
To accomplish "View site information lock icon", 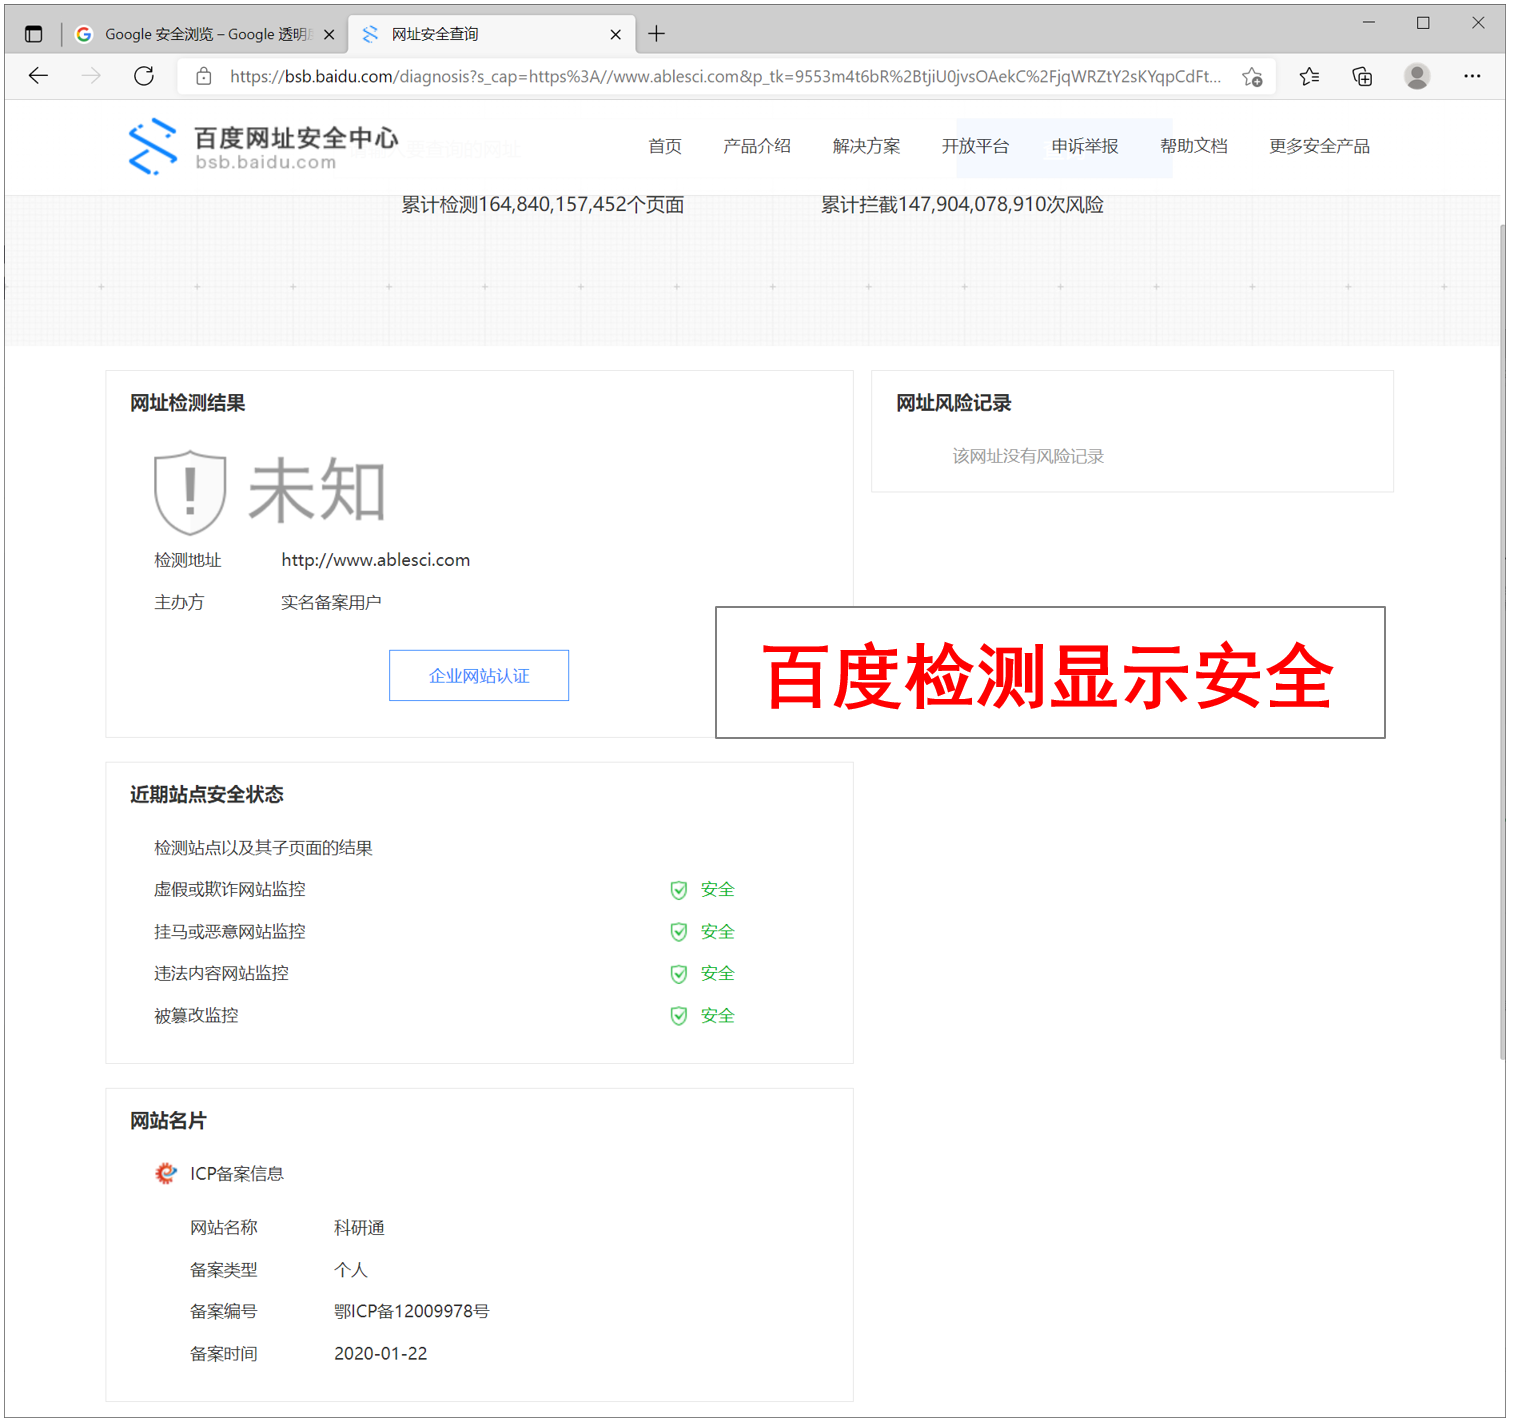I will tap(204, 77).
